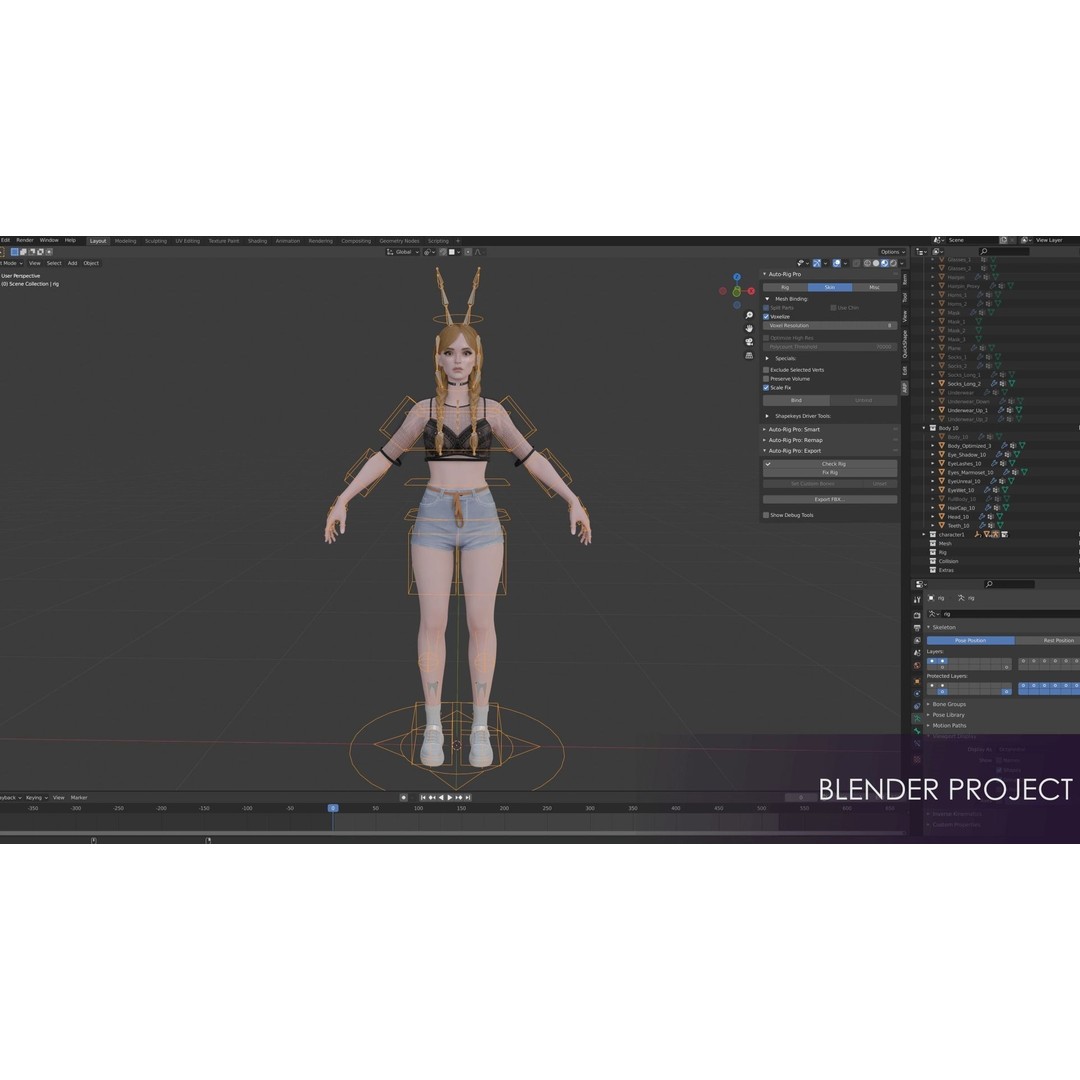This screenshot has width=1080, height=1080.
Task: Open the Window menu
Action: click(x=49, y=240)
